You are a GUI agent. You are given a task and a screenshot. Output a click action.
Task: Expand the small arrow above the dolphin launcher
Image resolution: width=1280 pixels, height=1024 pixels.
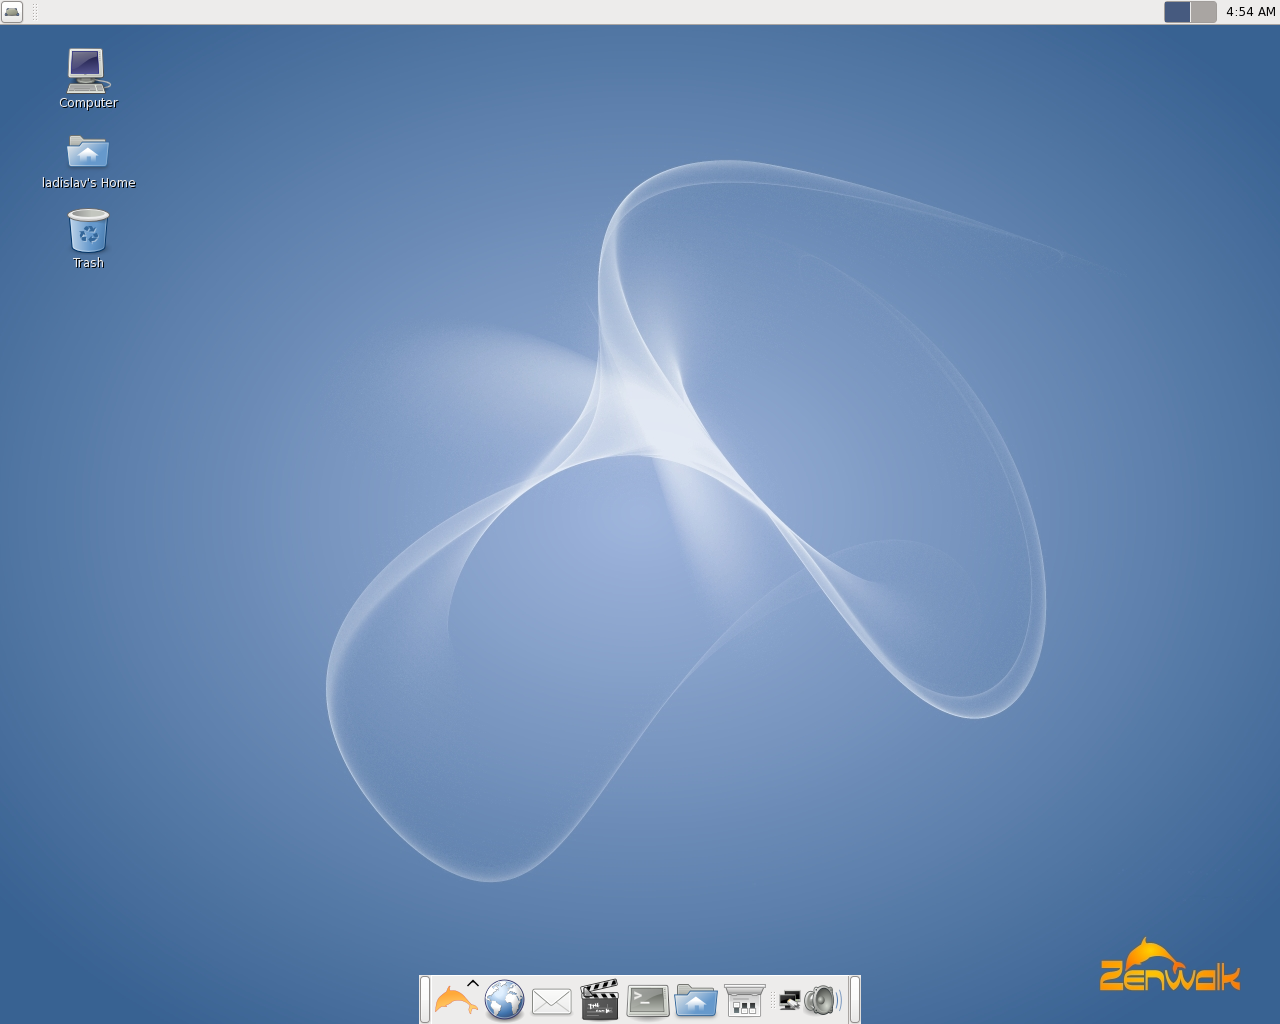[473, 985]
